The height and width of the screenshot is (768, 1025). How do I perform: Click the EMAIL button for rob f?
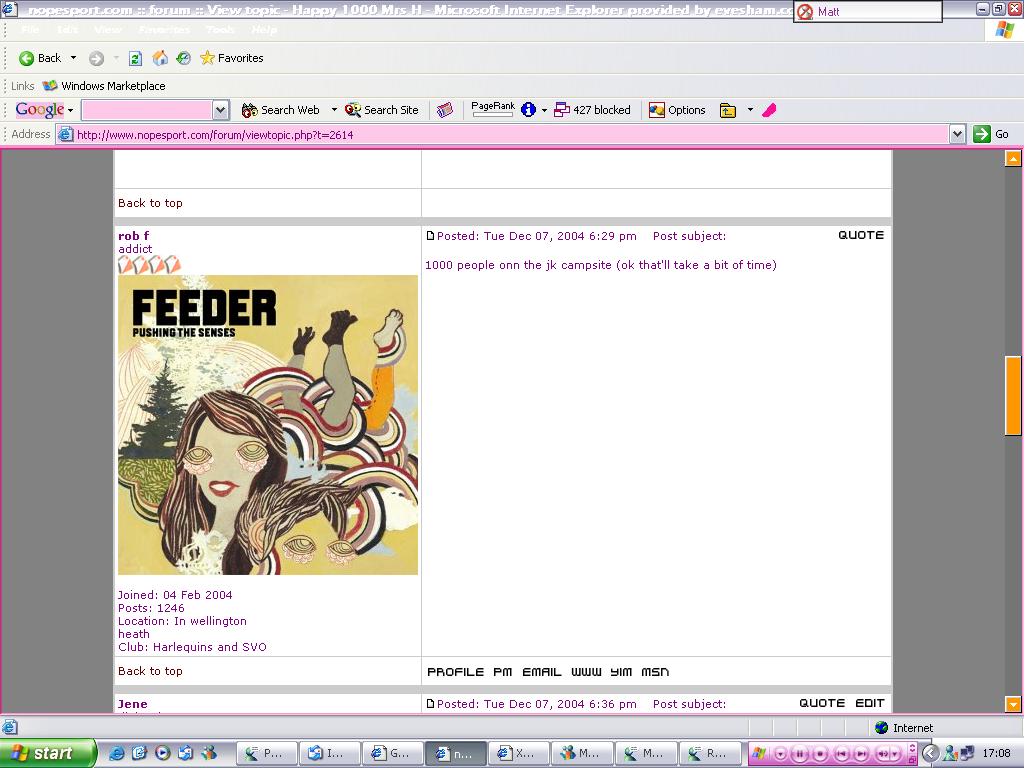pyautogui.click(x=542, y=672)
